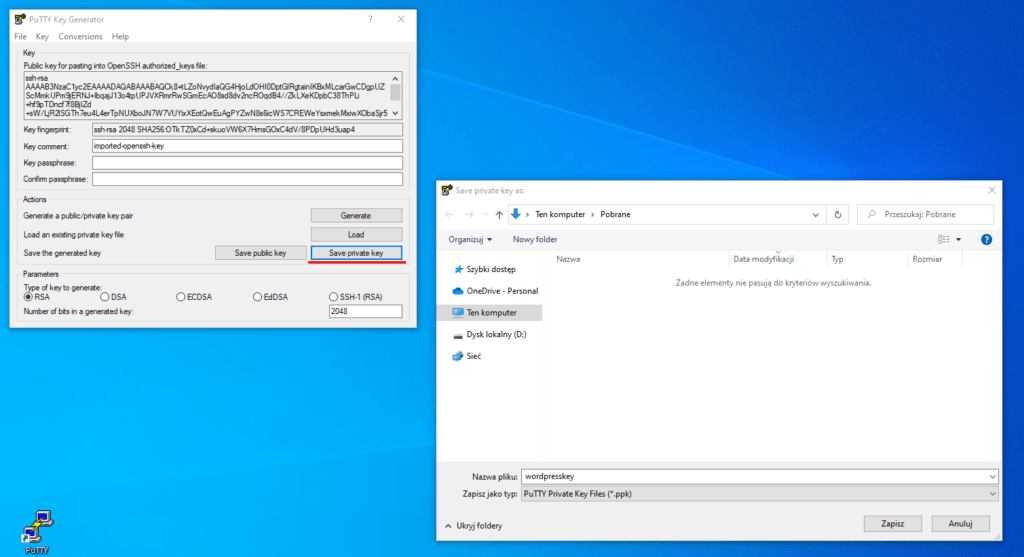Screen dimensions: 1024x557
Task: Open the Organizuj dropdown menu
Action: point(470,240)
